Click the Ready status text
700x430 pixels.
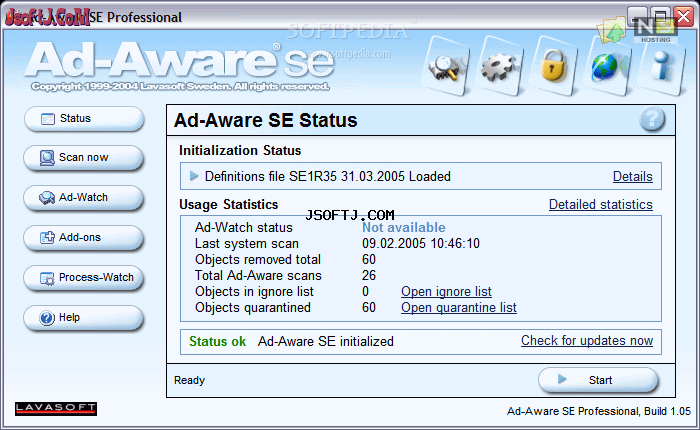[x=189, y=380]
